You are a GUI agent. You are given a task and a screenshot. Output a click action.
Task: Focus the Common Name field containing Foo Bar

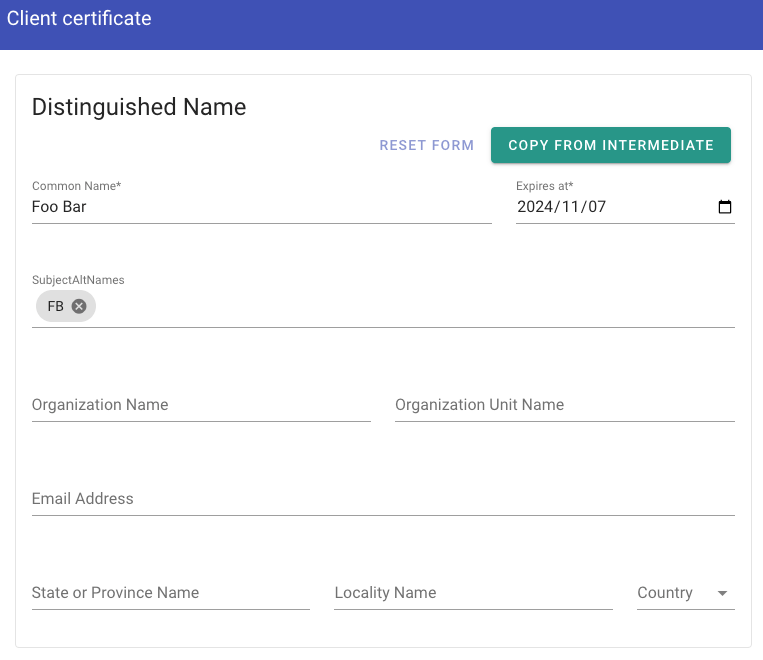(262, 207)
